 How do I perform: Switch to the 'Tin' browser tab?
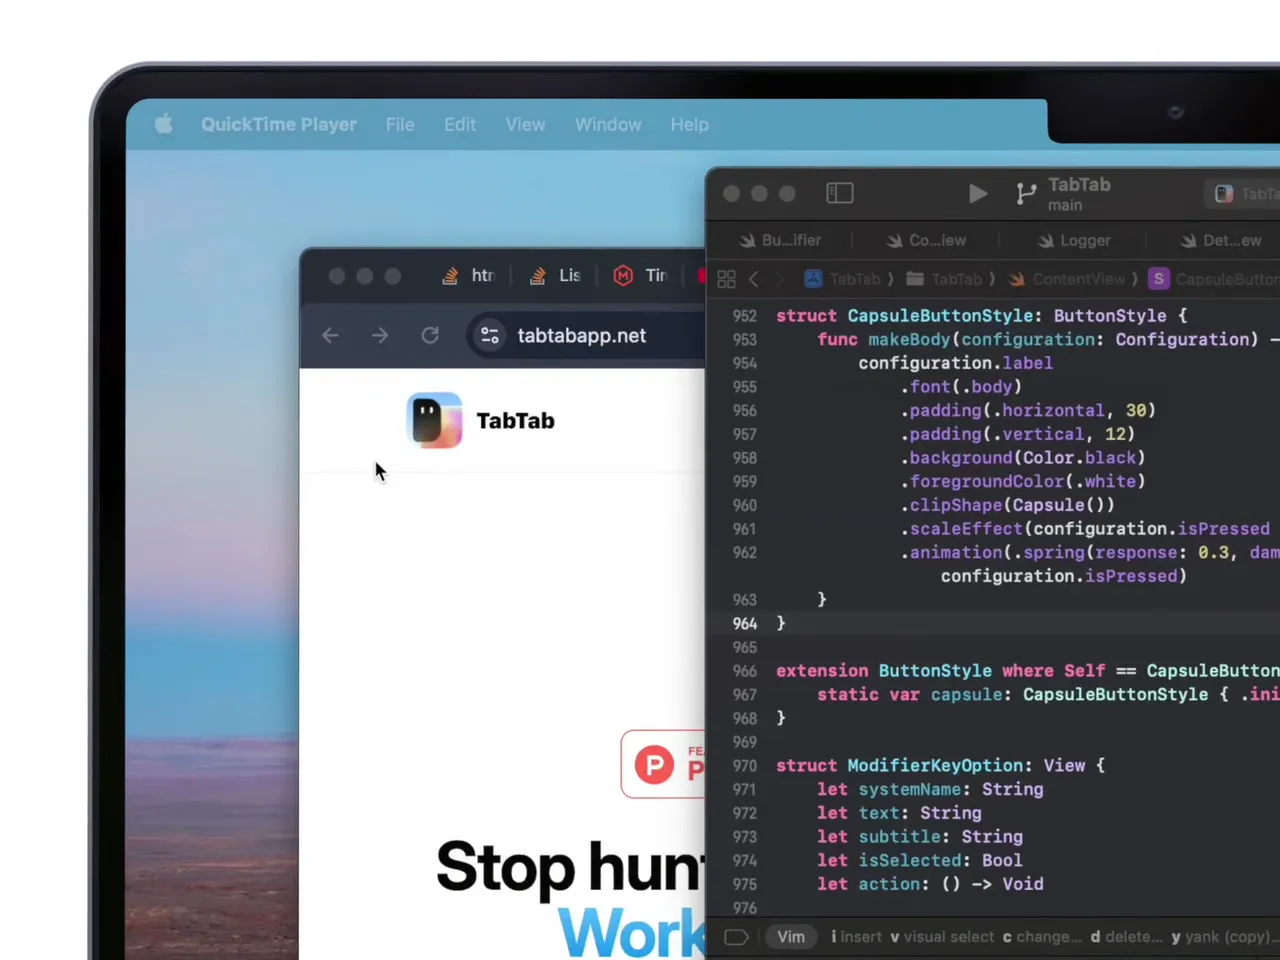[640, 276]
